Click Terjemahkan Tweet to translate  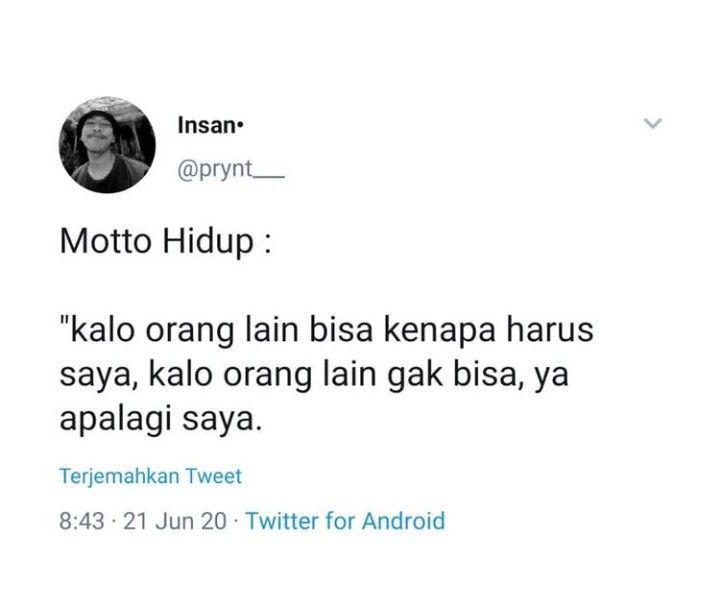[x=150, y=476]
